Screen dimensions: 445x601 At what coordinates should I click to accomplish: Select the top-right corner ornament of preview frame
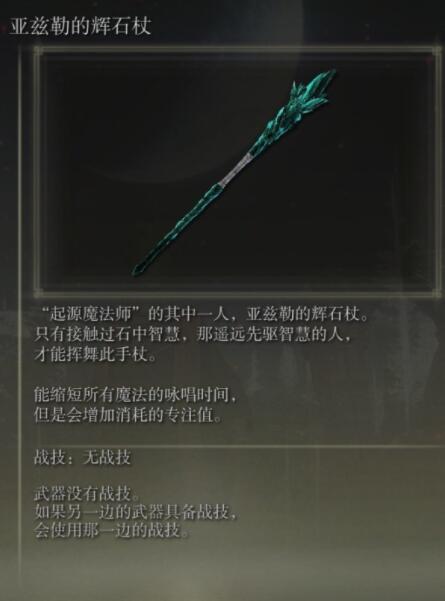437,51
